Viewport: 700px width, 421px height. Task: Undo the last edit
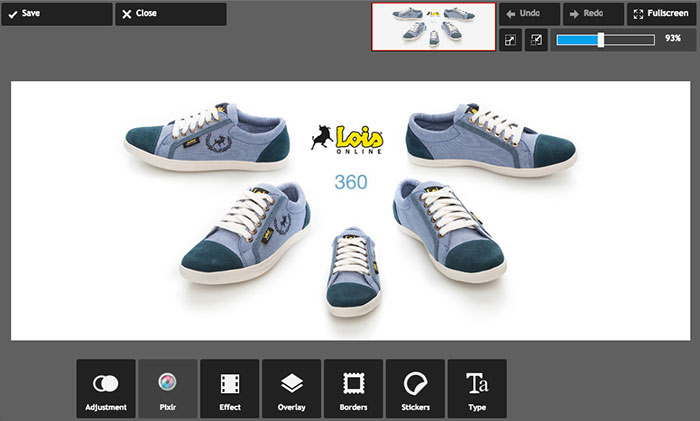coord(529,14)
